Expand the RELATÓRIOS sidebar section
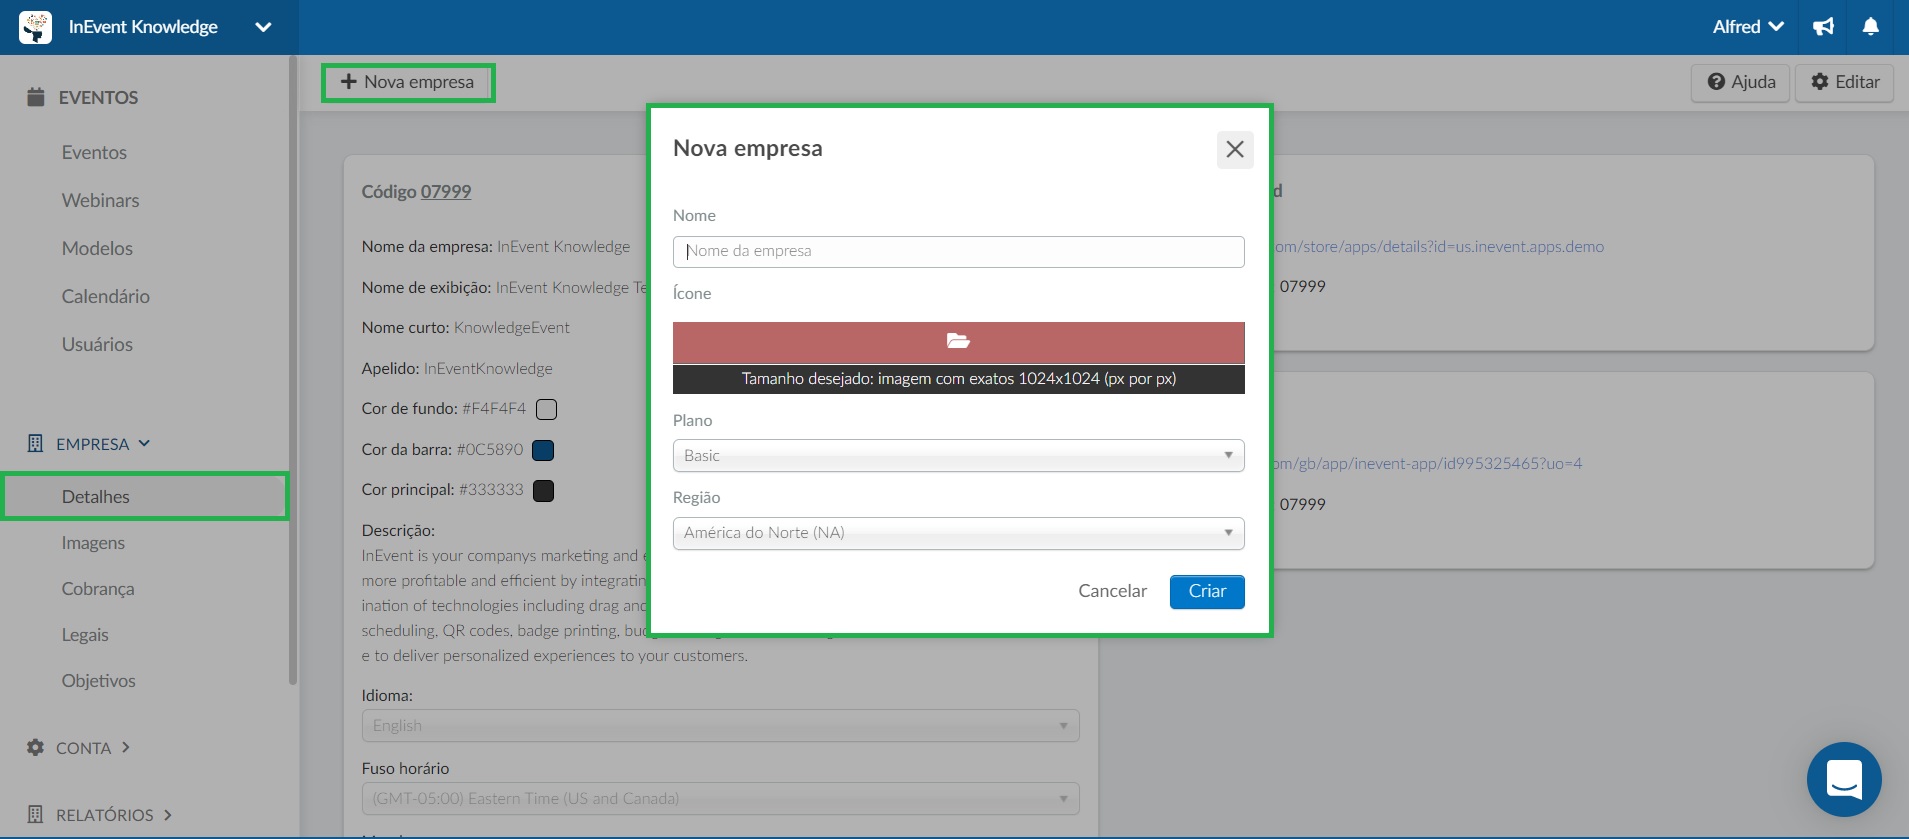 (168, 814)
